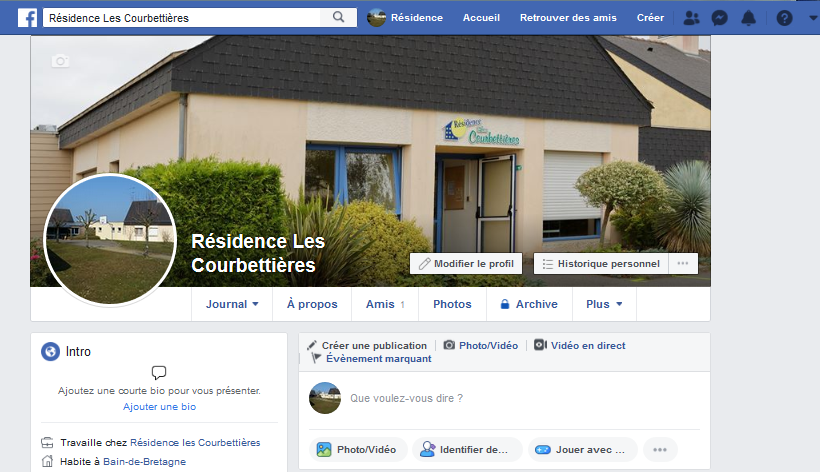This screenshot has height=472, width=820.
Task: Click the Identifier de... button
Action: (x=468, y=450)
